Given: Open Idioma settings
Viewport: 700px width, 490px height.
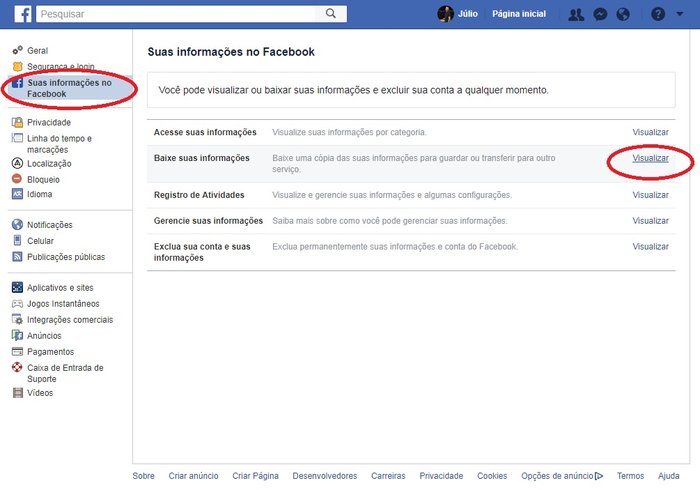Looking at the screenshot, I should [x=39, y=194].
